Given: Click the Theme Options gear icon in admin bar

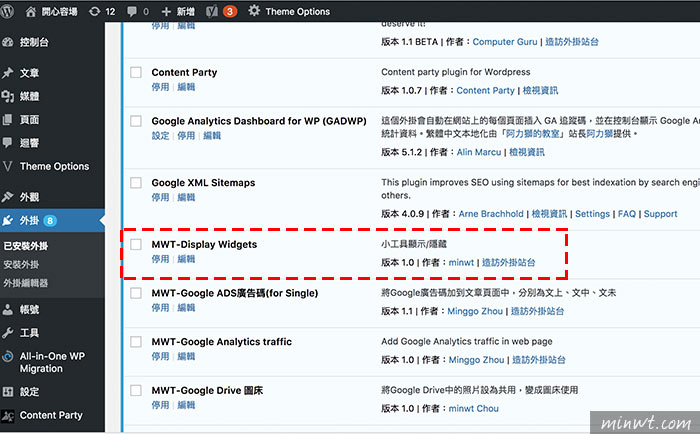Looking at the screenshot, I should pyautogui.click(x=254, y=11).
